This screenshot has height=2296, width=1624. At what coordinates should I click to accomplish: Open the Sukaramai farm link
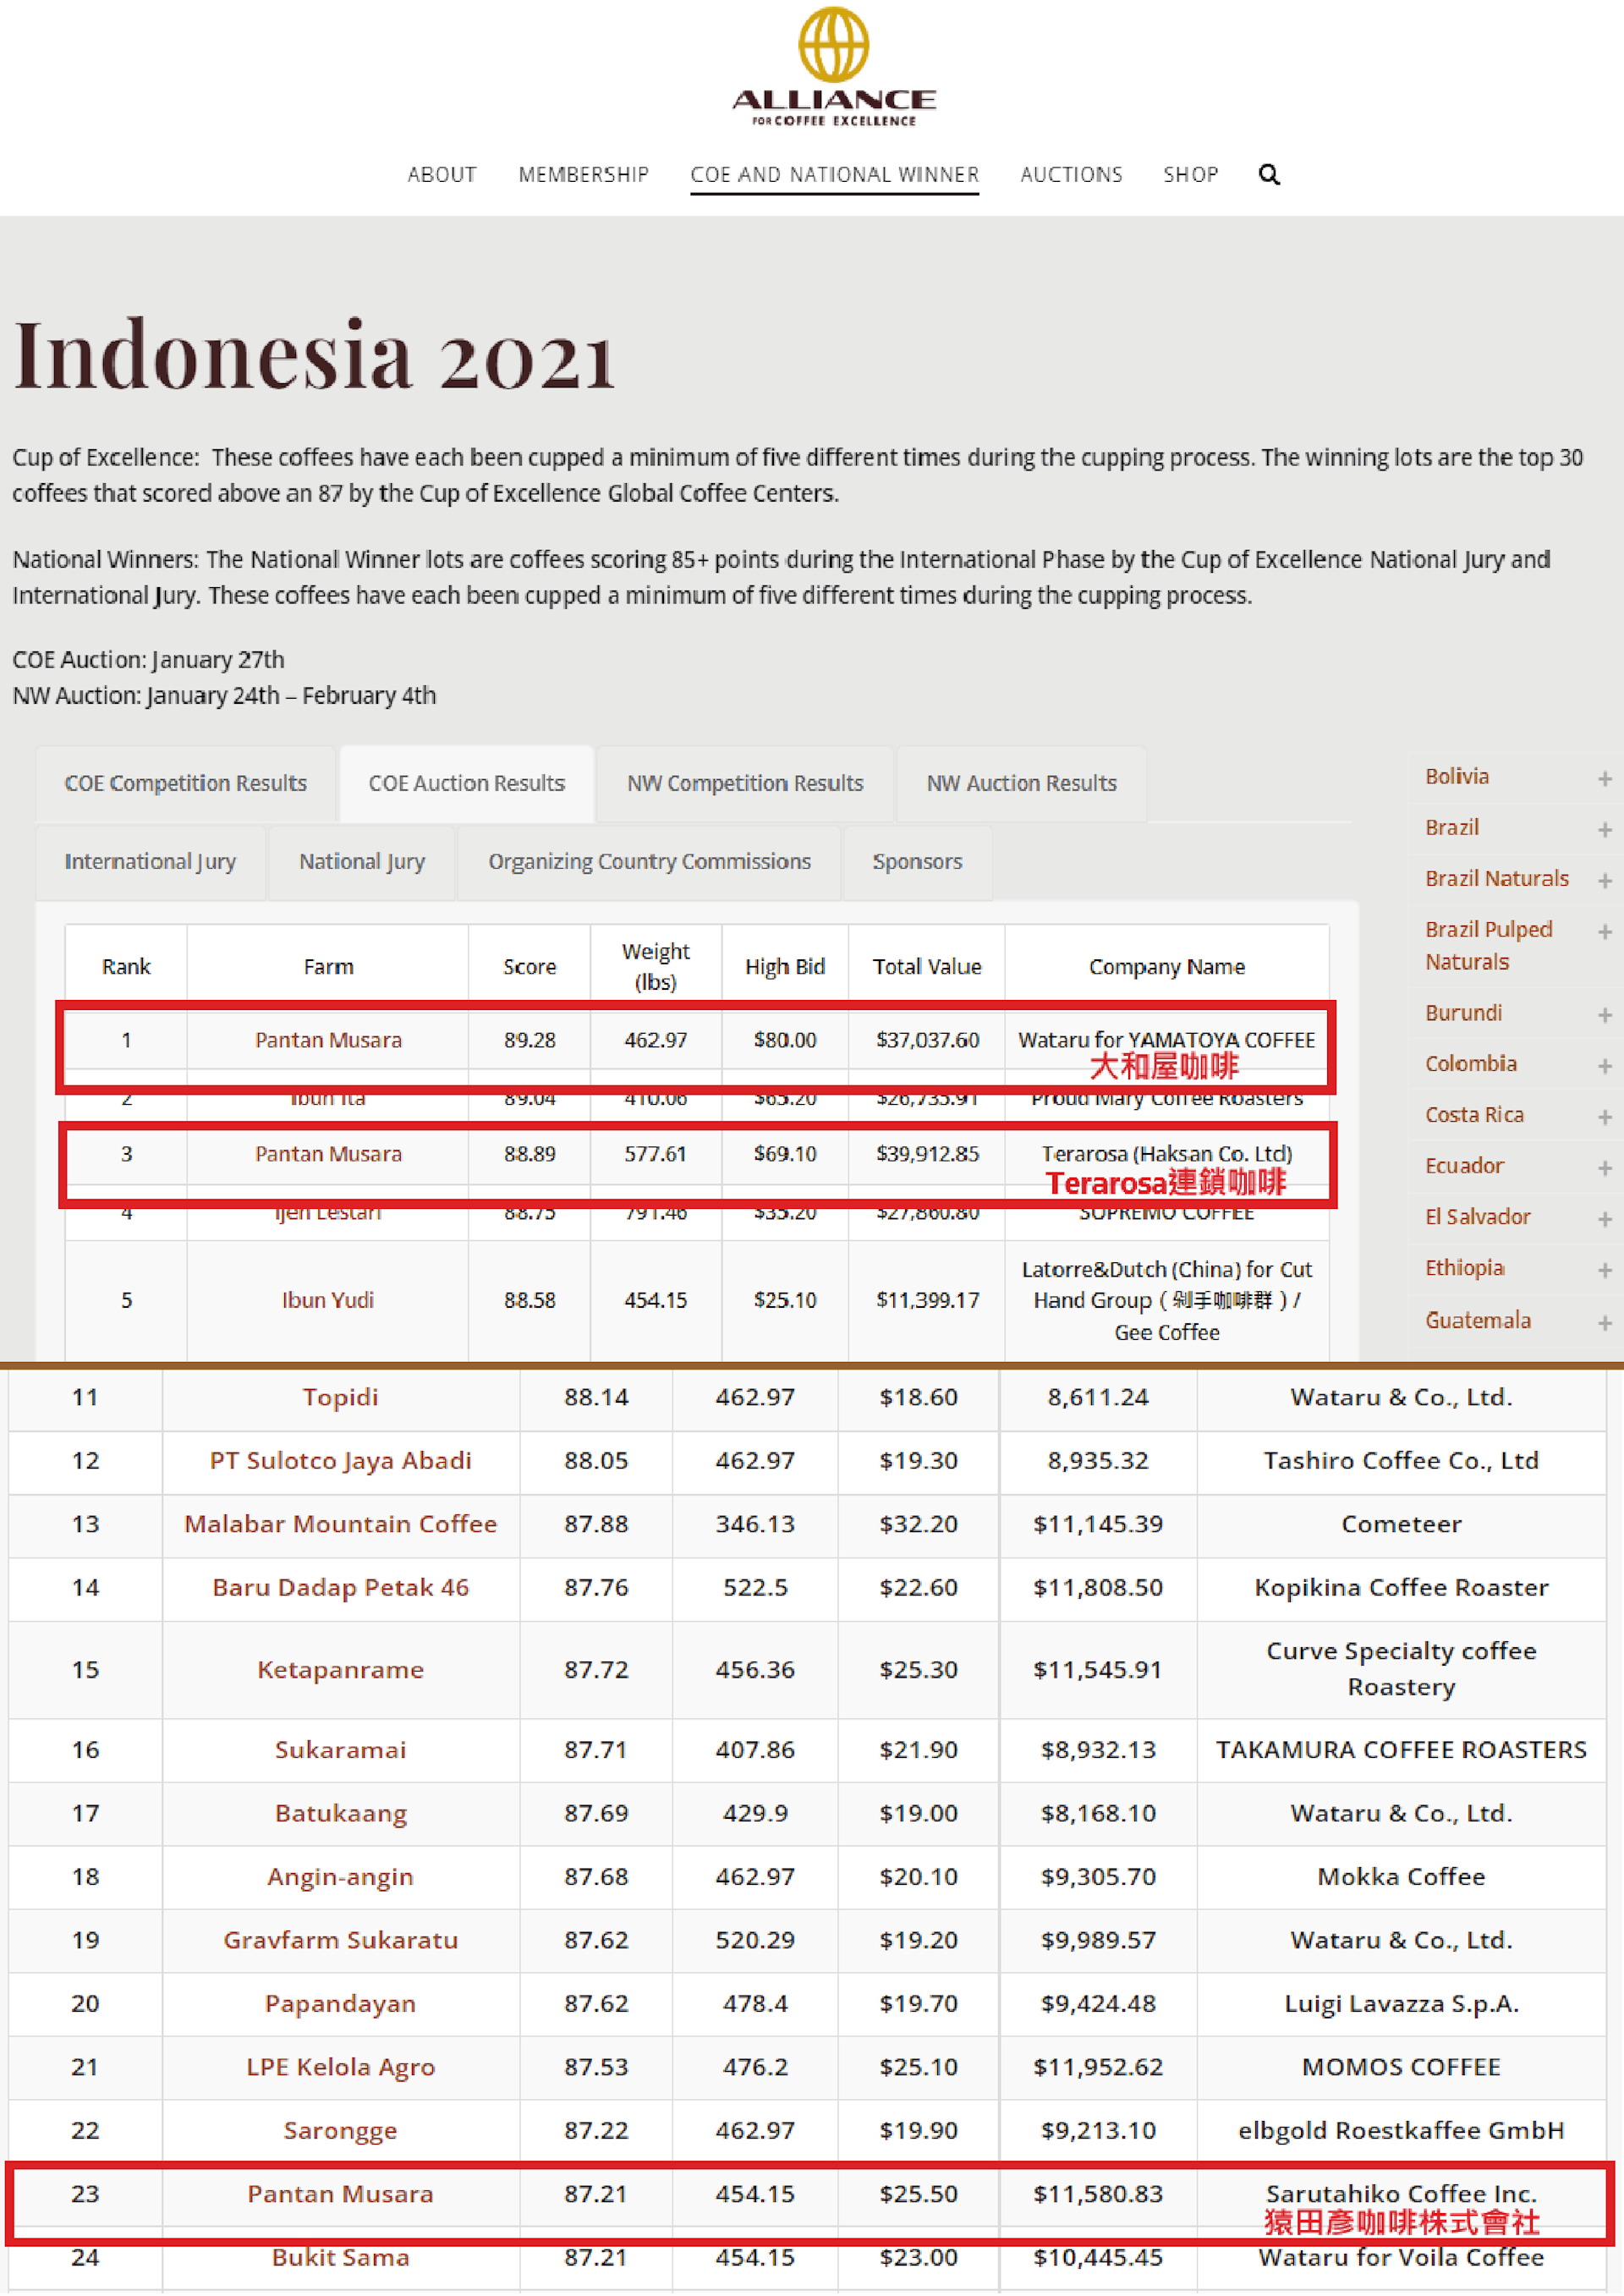point(341,1751)
